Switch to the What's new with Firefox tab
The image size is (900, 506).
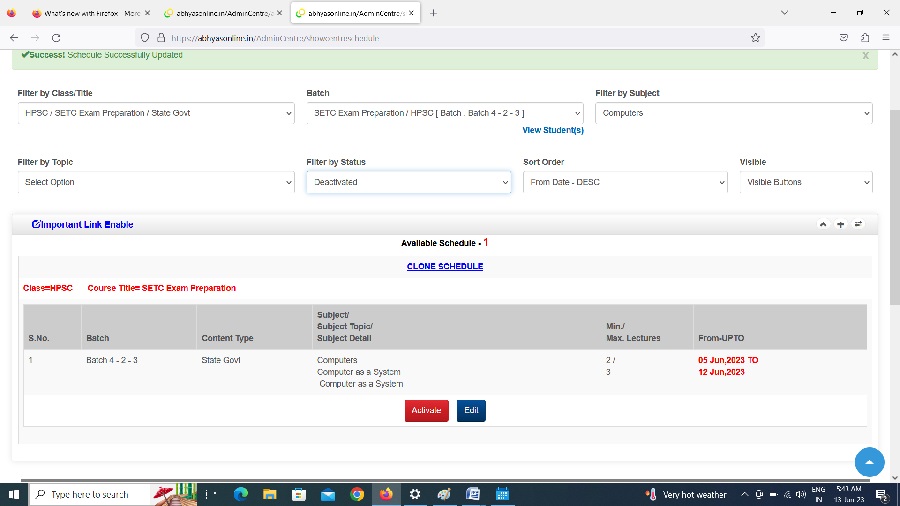[84, 13]
